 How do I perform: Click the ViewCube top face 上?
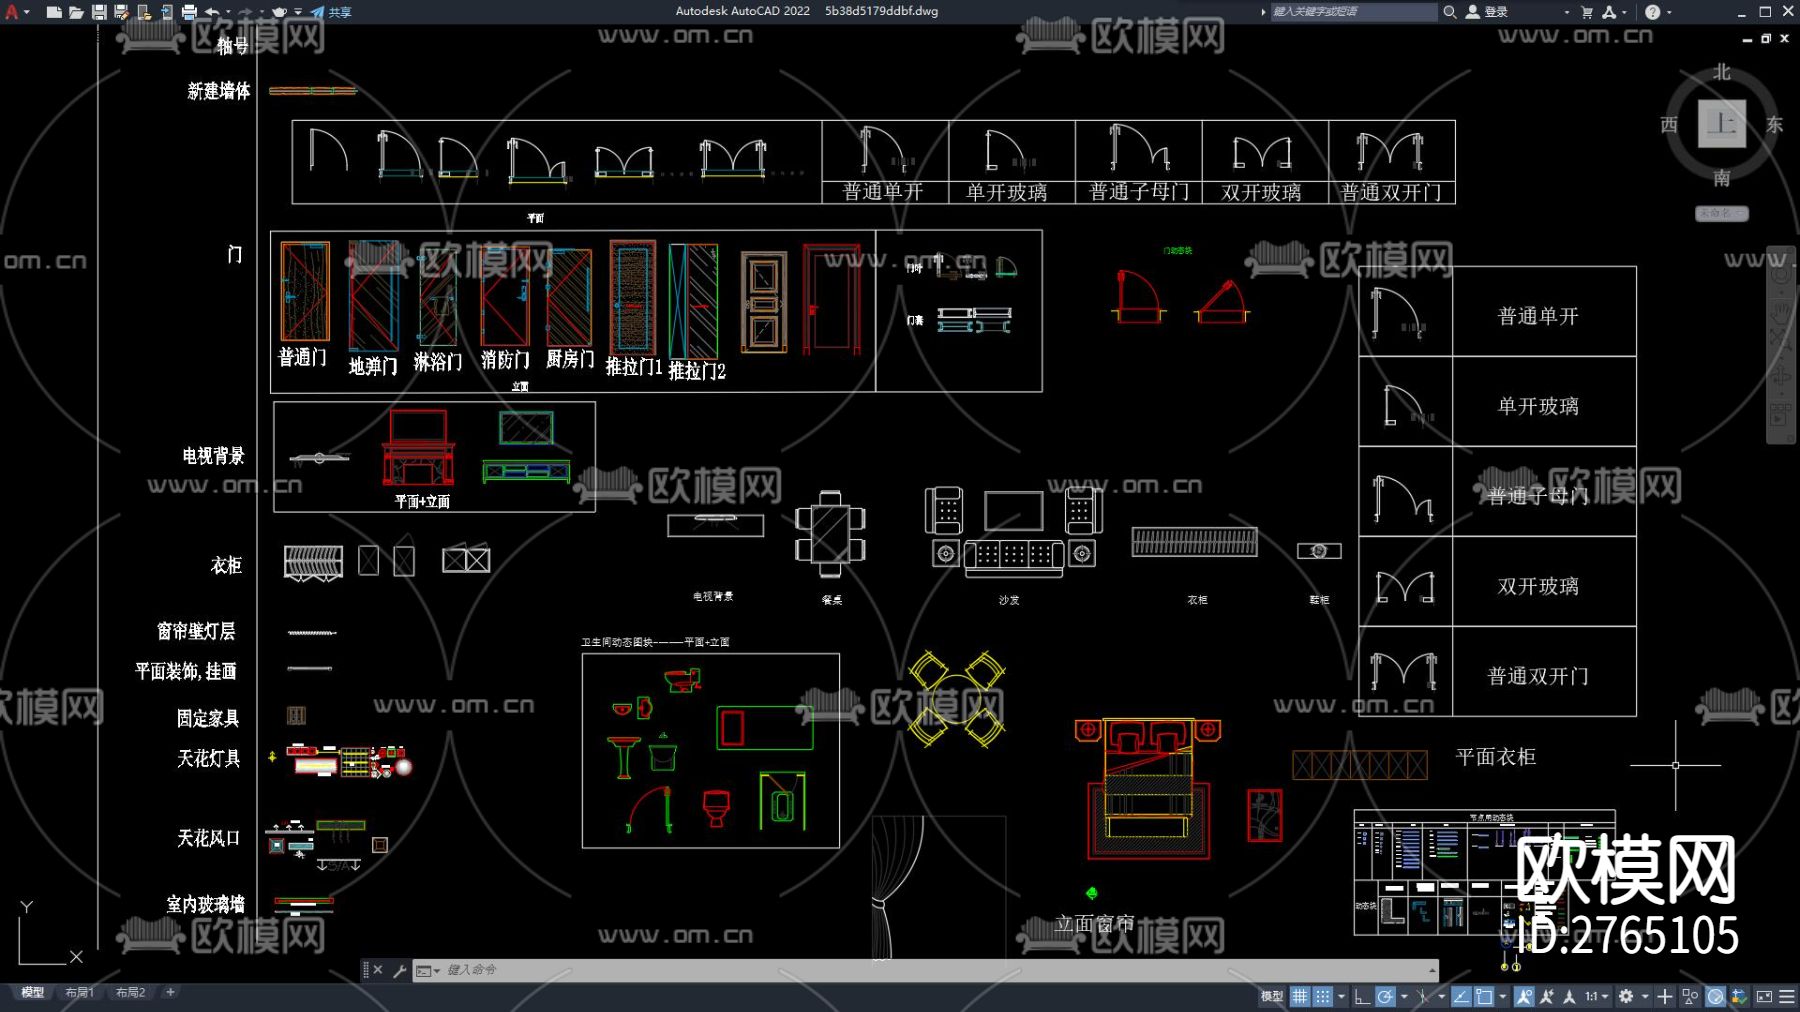(1722, 124)
